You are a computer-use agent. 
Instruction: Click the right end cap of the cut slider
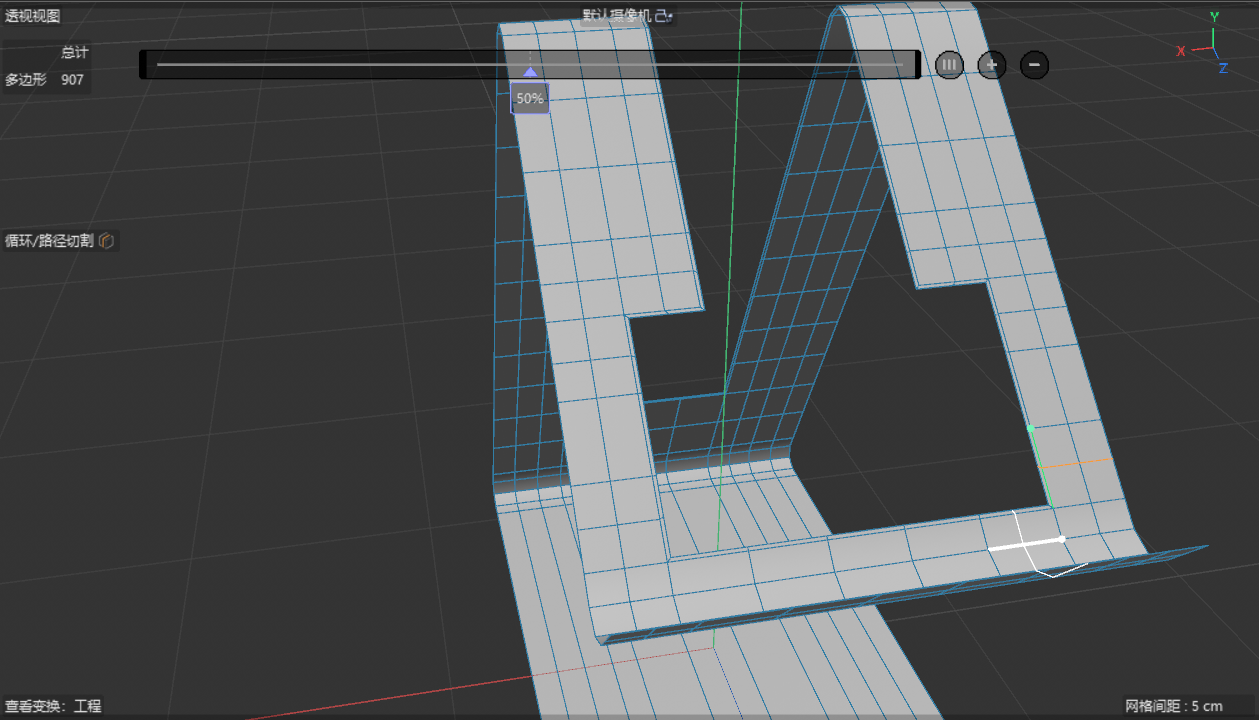click(x=916, y=65)
